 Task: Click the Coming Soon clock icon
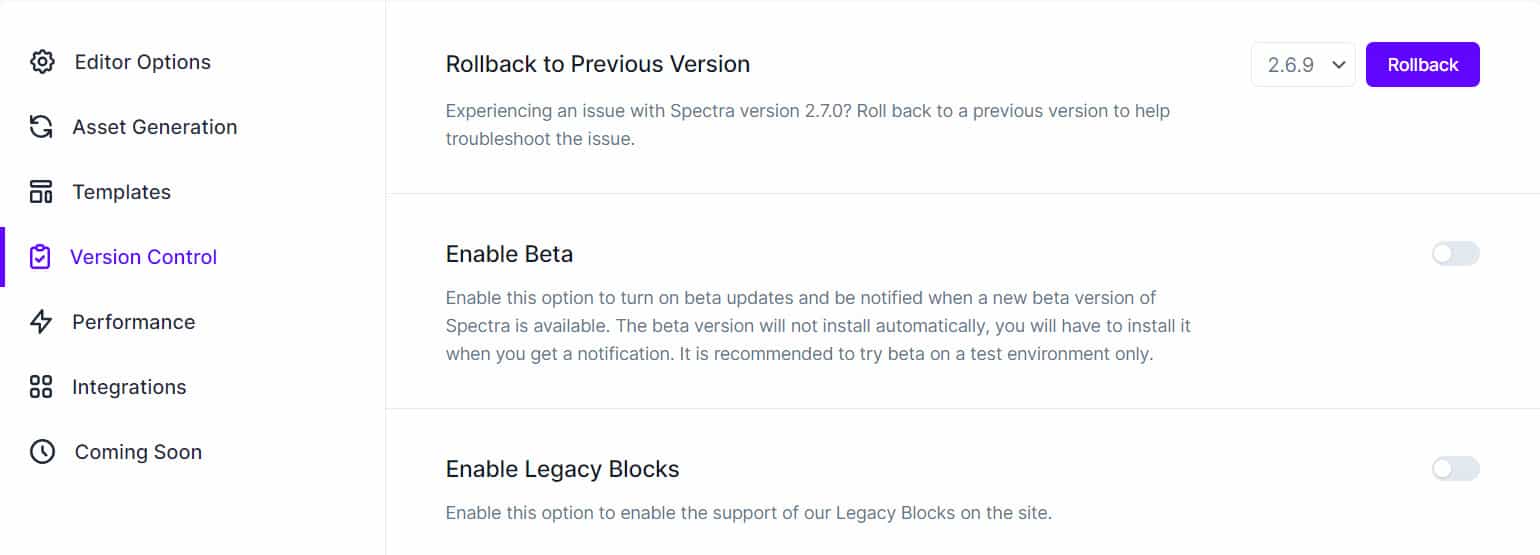(42, 452)
